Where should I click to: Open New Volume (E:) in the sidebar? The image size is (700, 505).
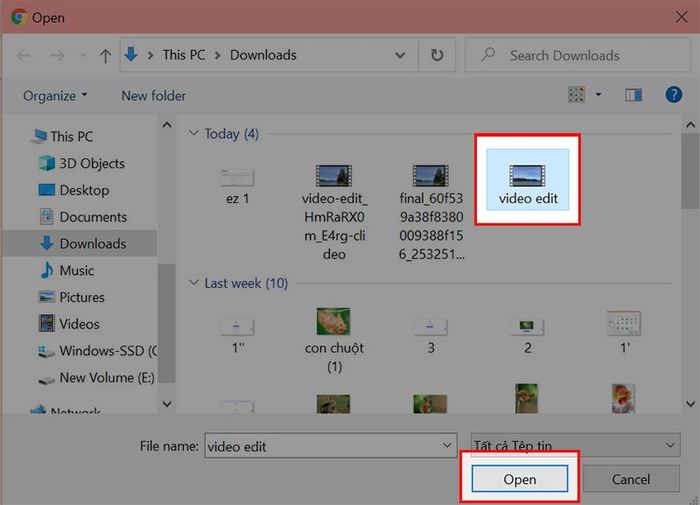tap(96, 378)
